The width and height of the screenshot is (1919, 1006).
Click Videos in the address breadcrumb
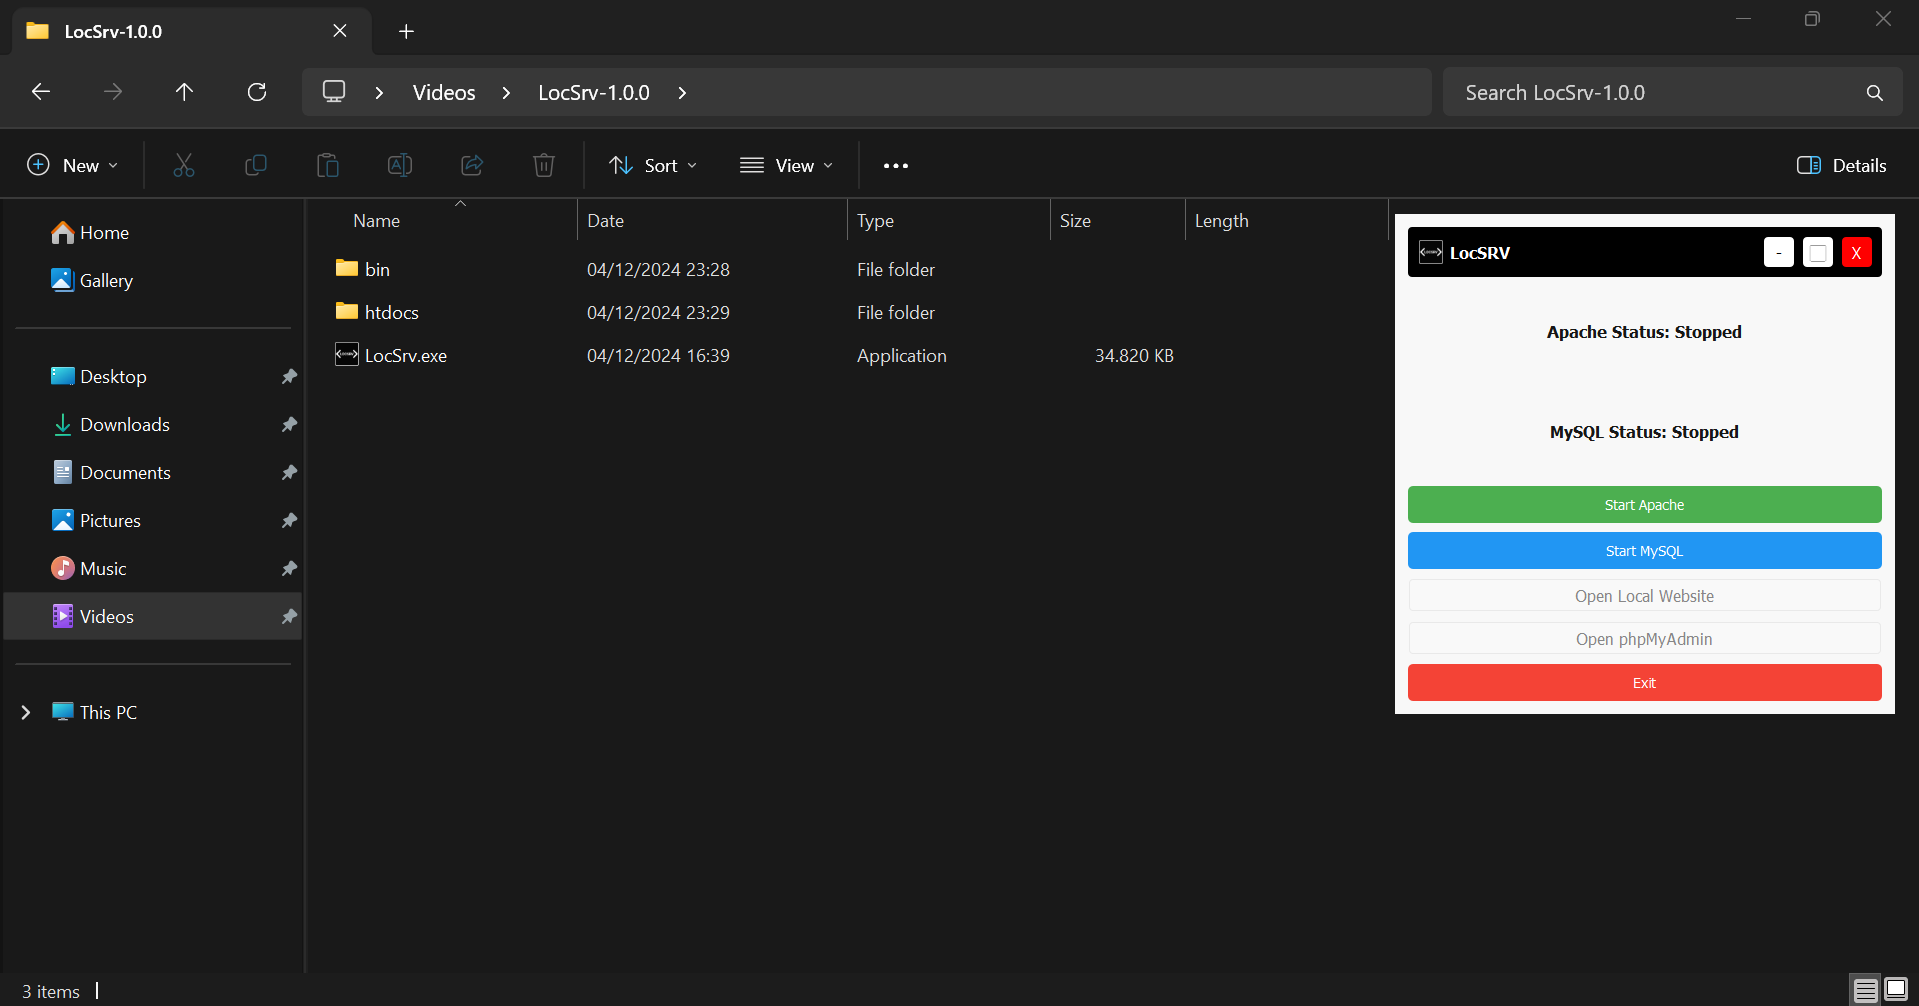(x=444, y=93)
